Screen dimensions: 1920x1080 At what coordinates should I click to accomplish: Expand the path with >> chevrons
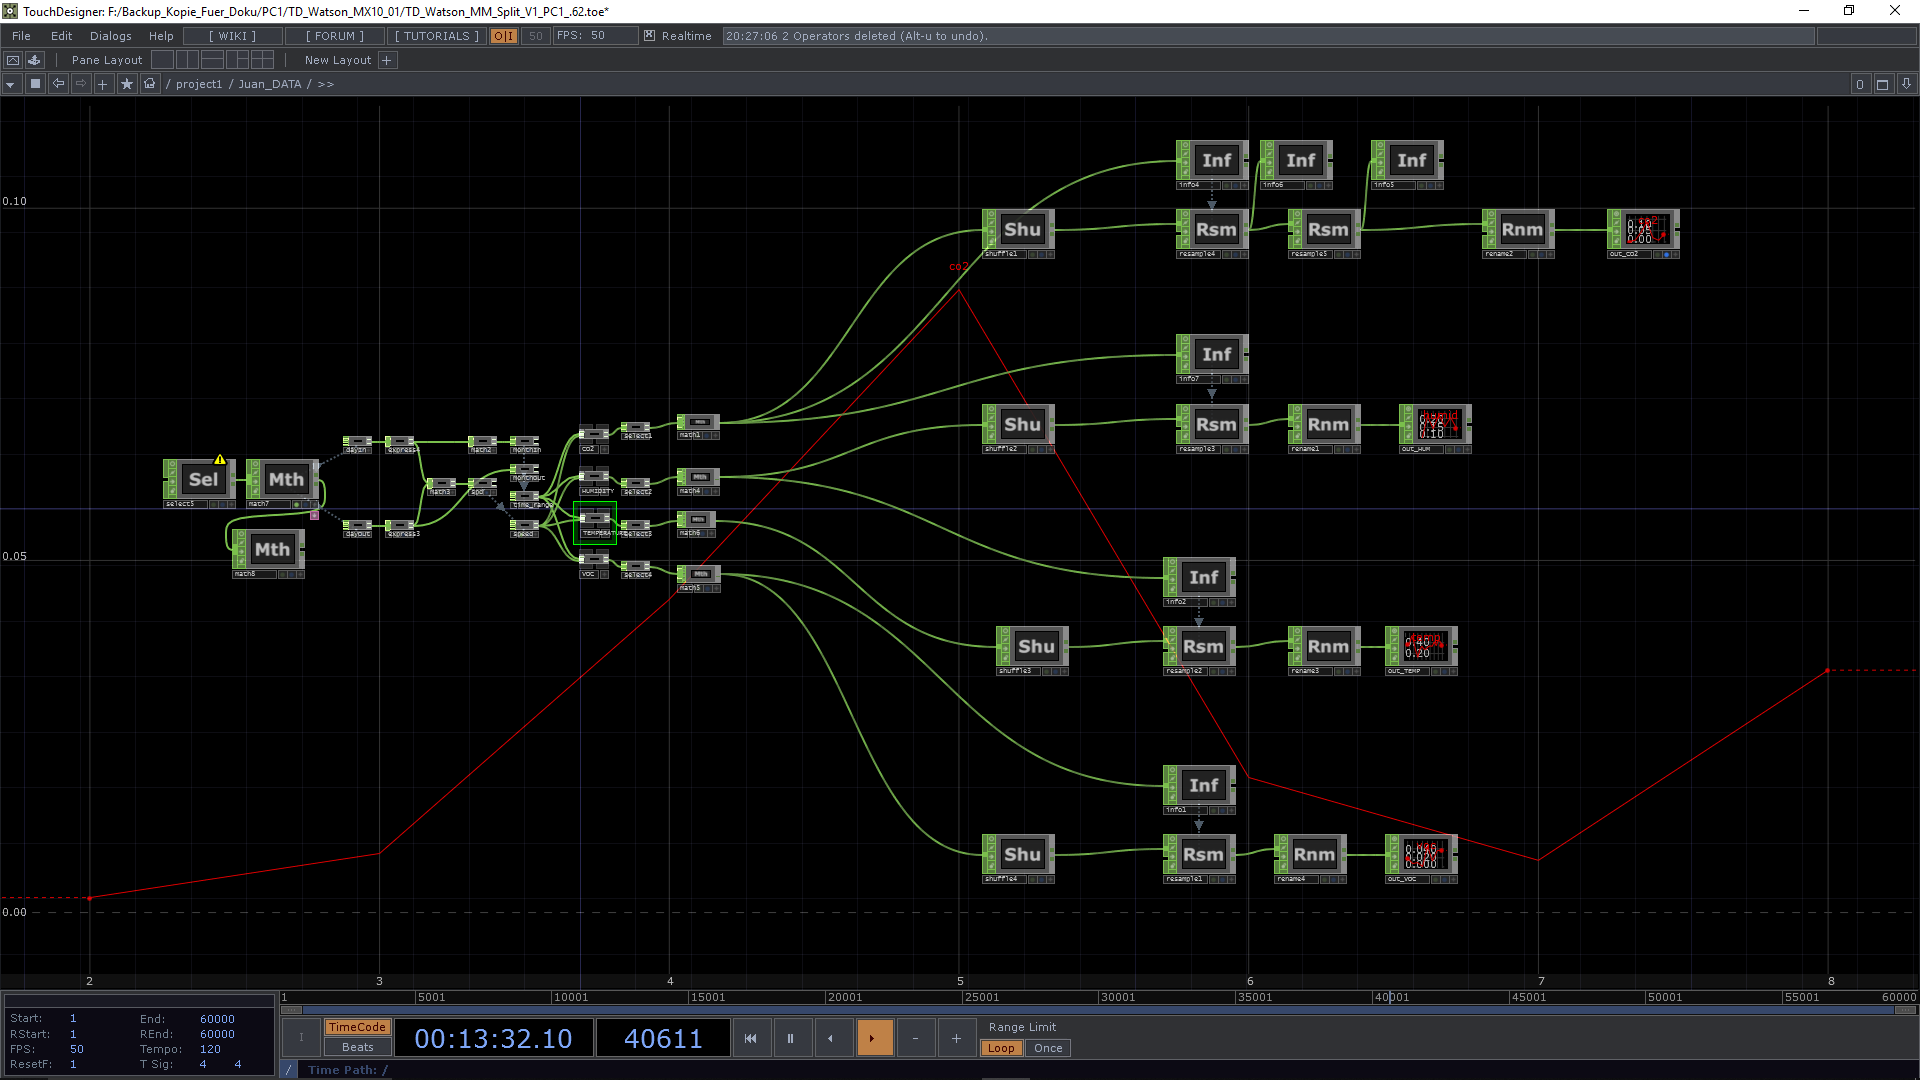[x=326, y=84]
